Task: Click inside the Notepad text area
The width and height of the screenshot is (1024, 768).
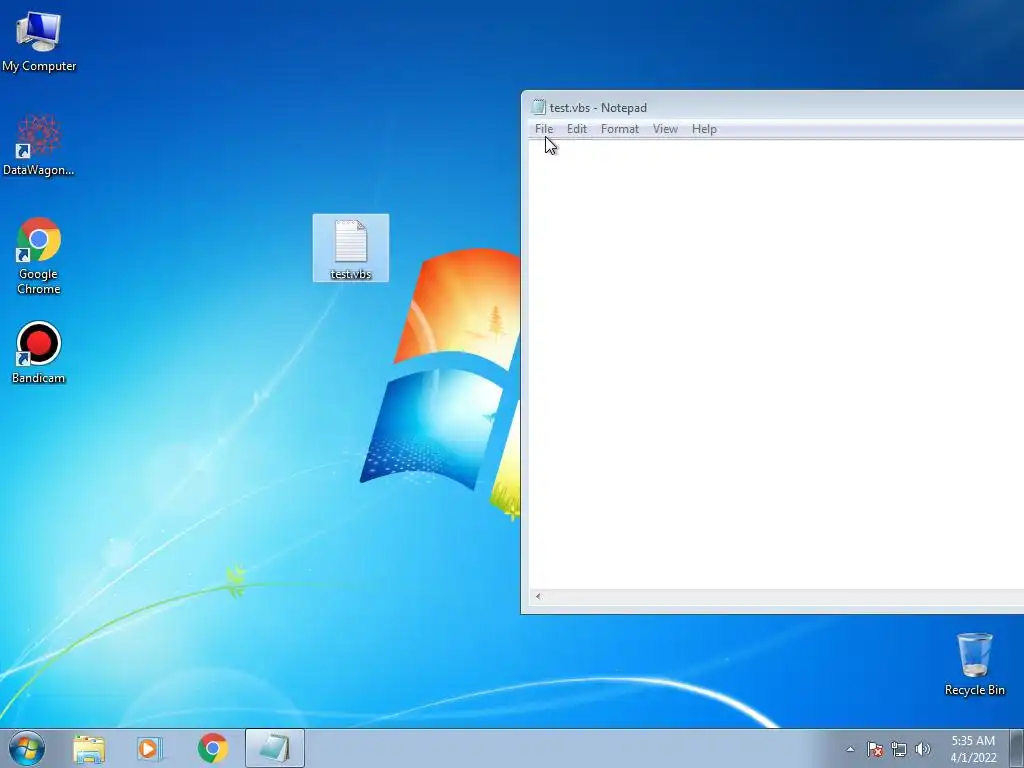Action: pyautogui.click(x=776, y=364)
